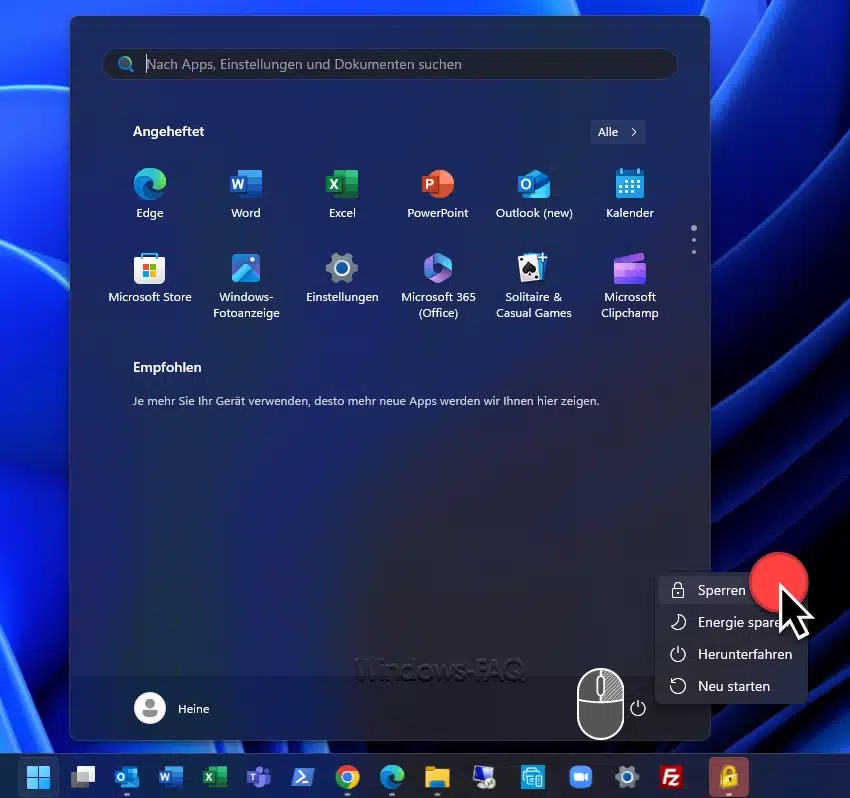
Task: Open FileZilla from the taskbar
Action: (671, 777)
